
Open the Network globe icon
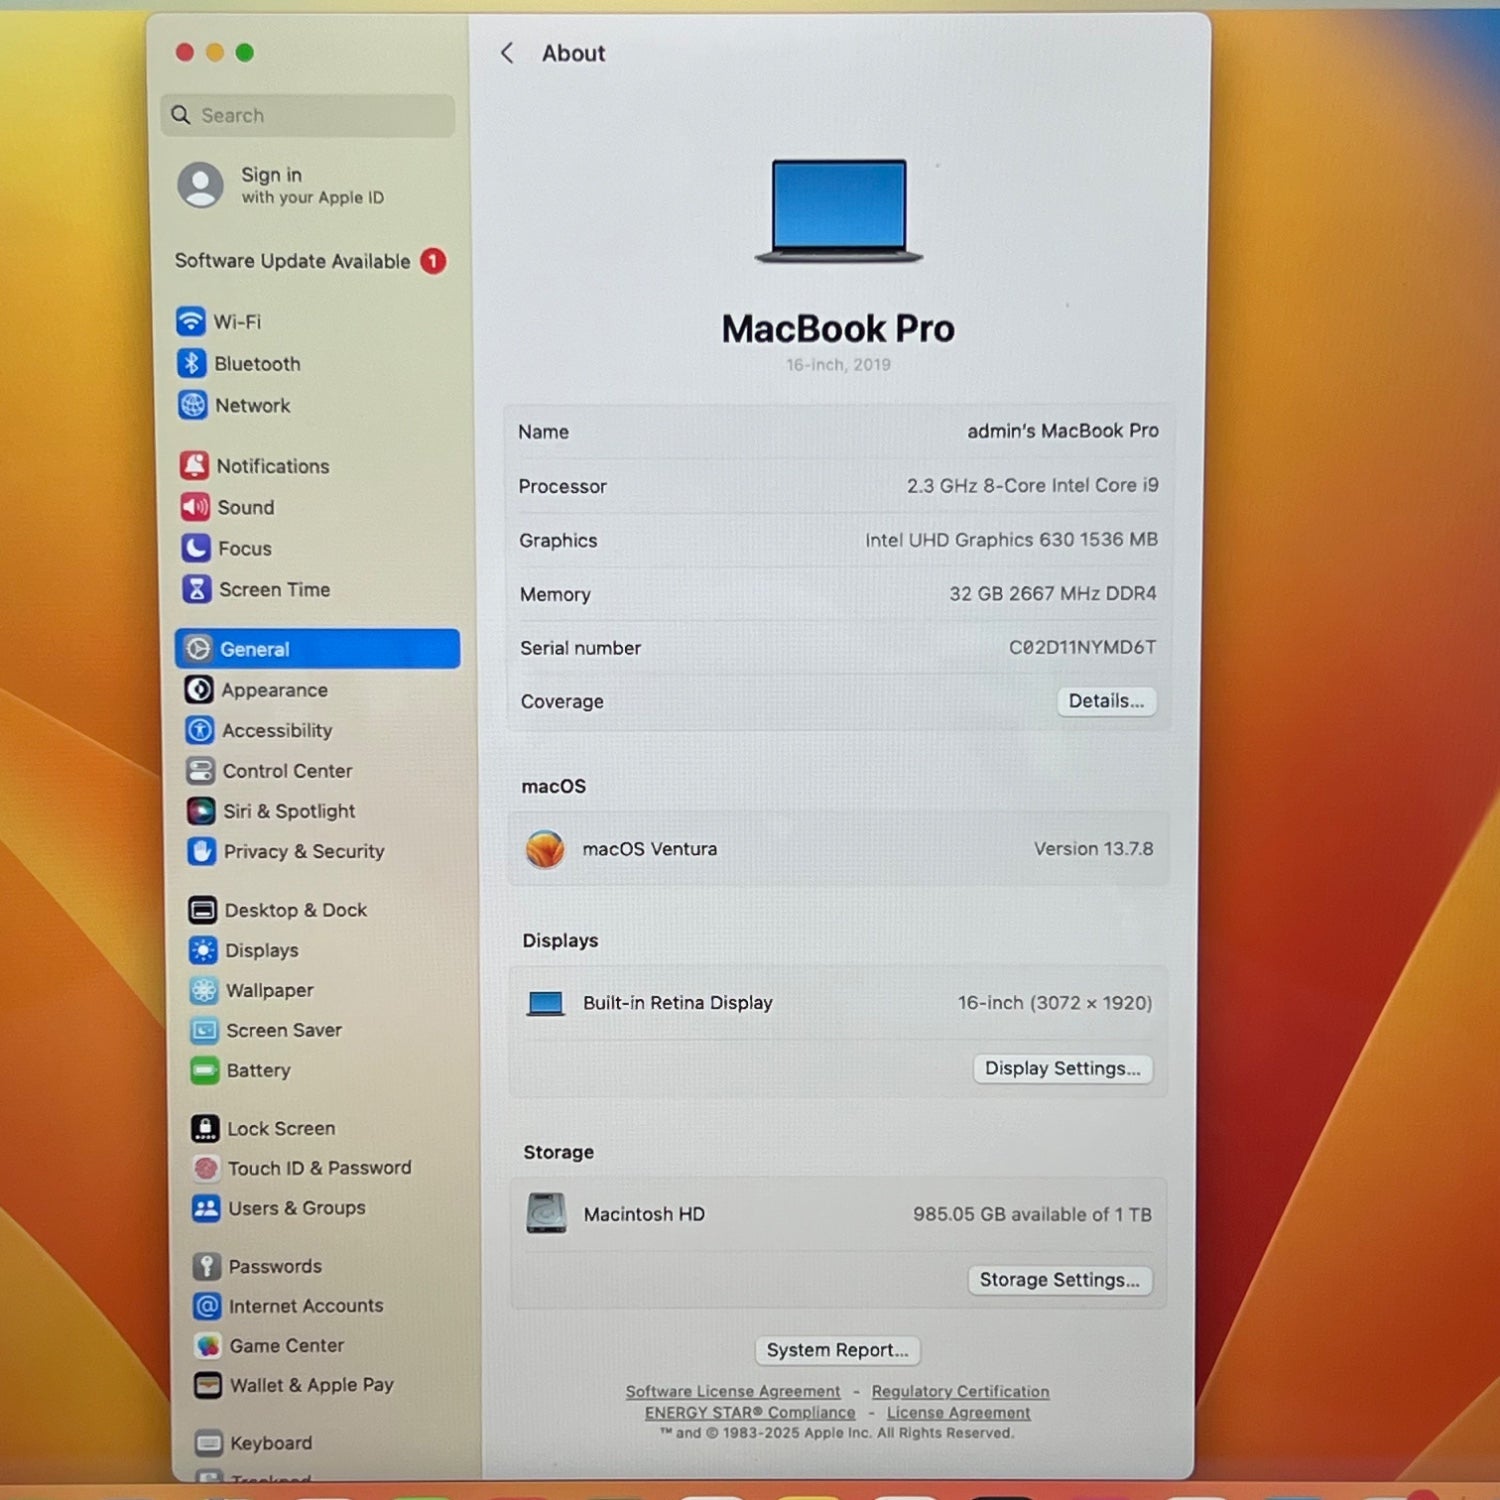(193, 405)
